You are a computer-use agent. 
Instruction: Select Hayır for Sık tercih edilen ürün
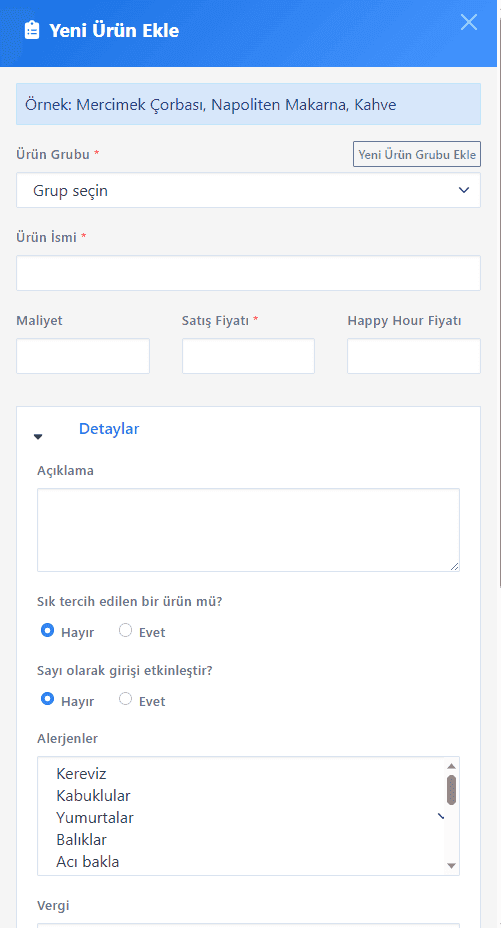click(x=47, y=630)
